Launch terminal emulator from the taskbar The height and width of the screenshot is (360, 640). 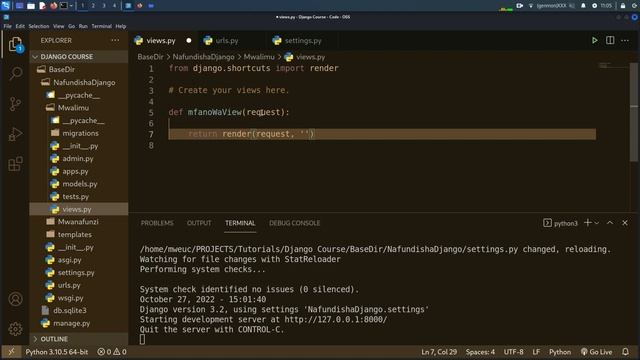pyautogui.click(x=64, y=6)
